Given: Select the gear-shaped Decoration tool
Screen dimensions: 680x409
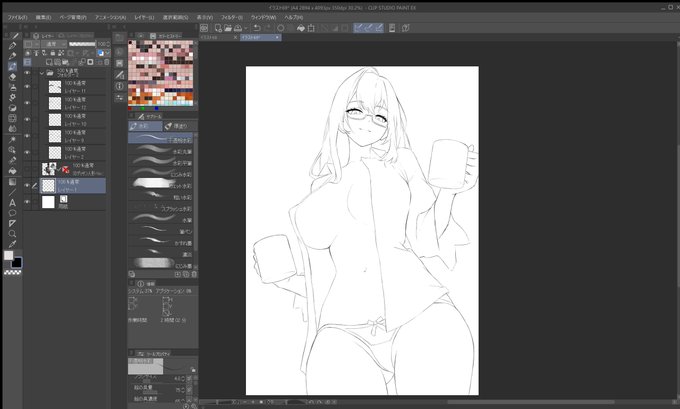Looking at the screenshot, I should point(13,98).
